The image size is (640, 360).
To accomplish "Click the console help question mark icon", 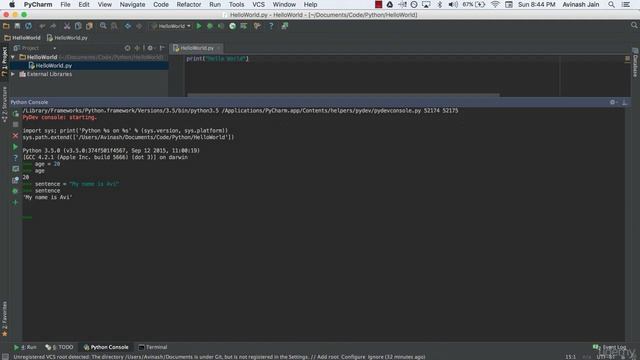I will [x=16, y=158].
